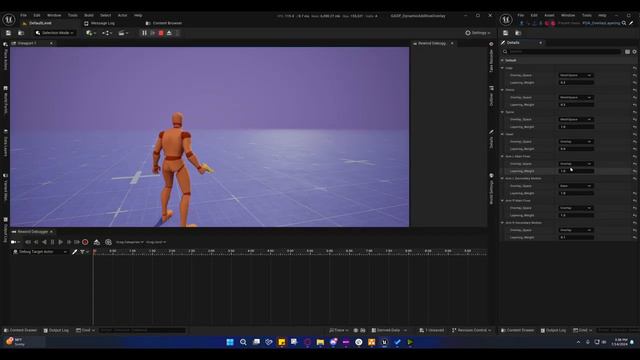Open the Outliner side tab

[x=491, y=96]
